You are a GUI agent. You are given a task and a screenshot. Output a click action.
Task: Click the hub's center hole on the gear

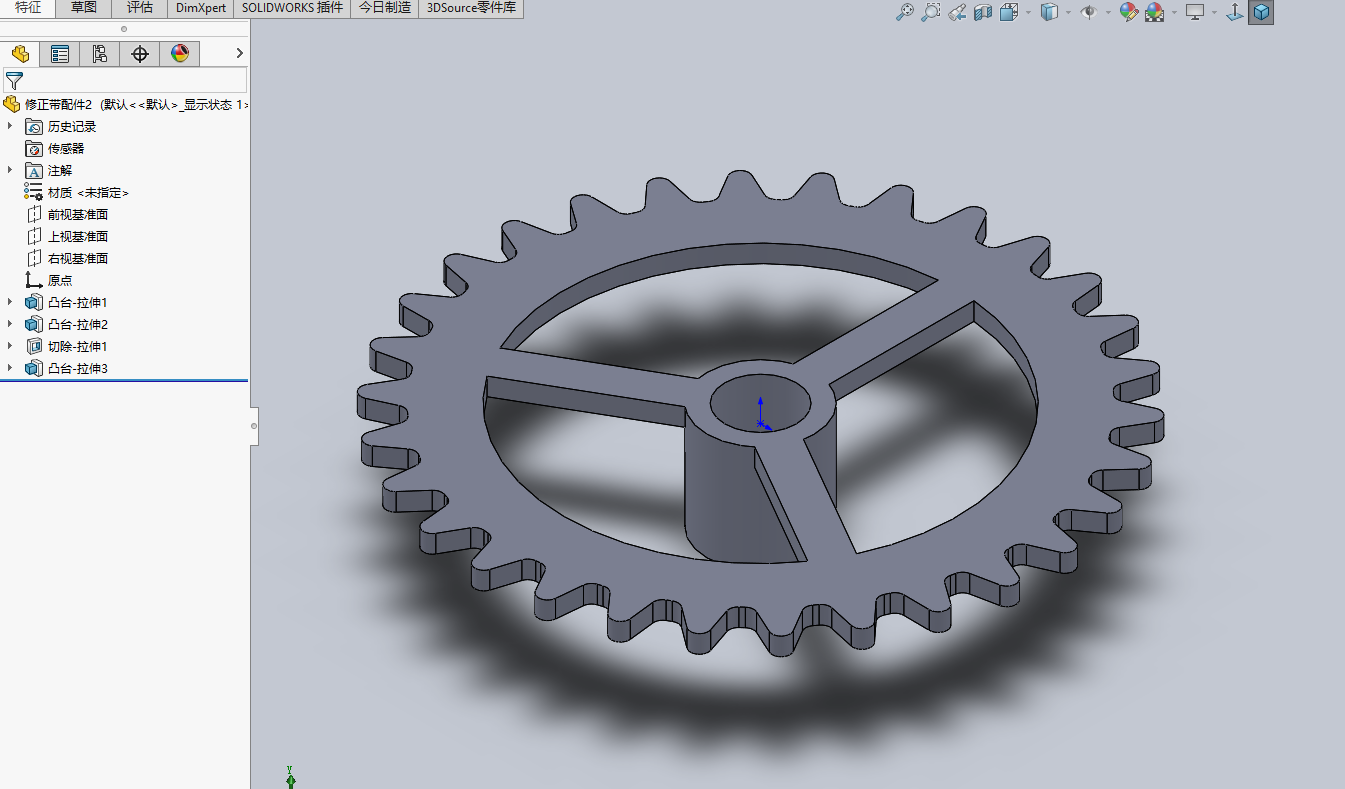[760, 405]
